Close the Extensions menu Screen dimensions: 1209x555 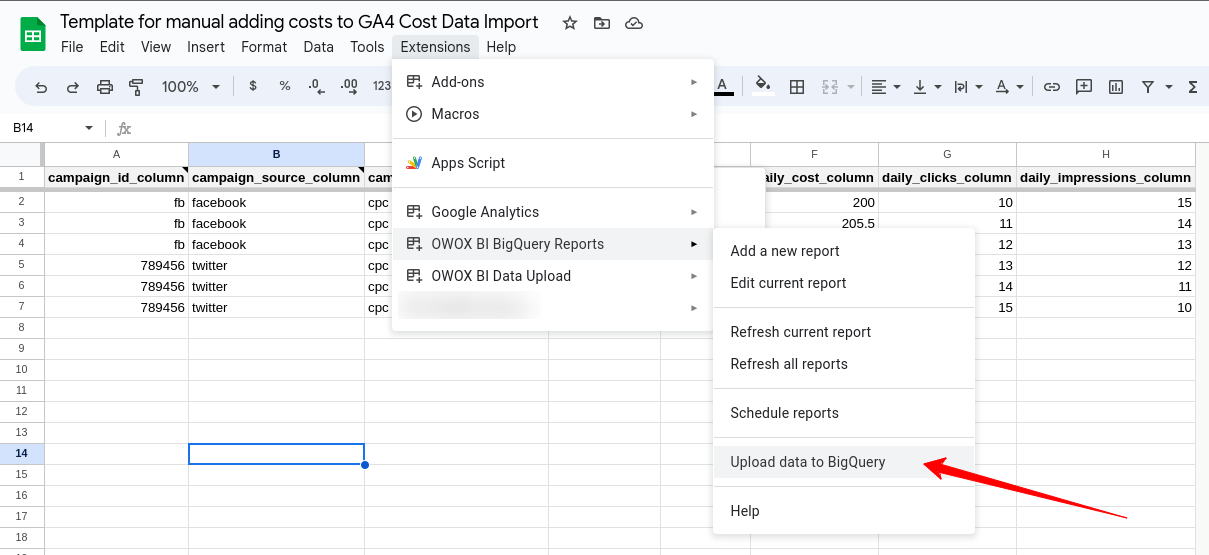pyautogui.click(x=435, y=47)
